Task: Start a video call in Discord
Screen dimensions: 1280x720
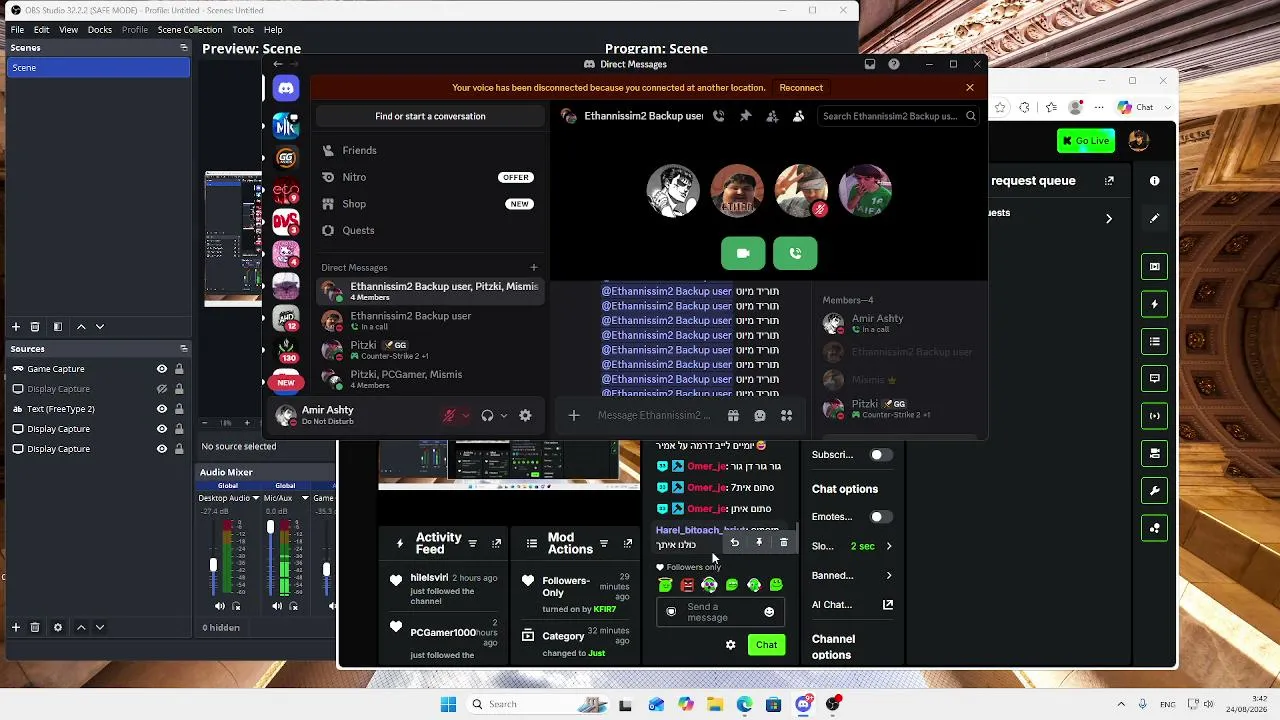Action: tap(743, 253)
